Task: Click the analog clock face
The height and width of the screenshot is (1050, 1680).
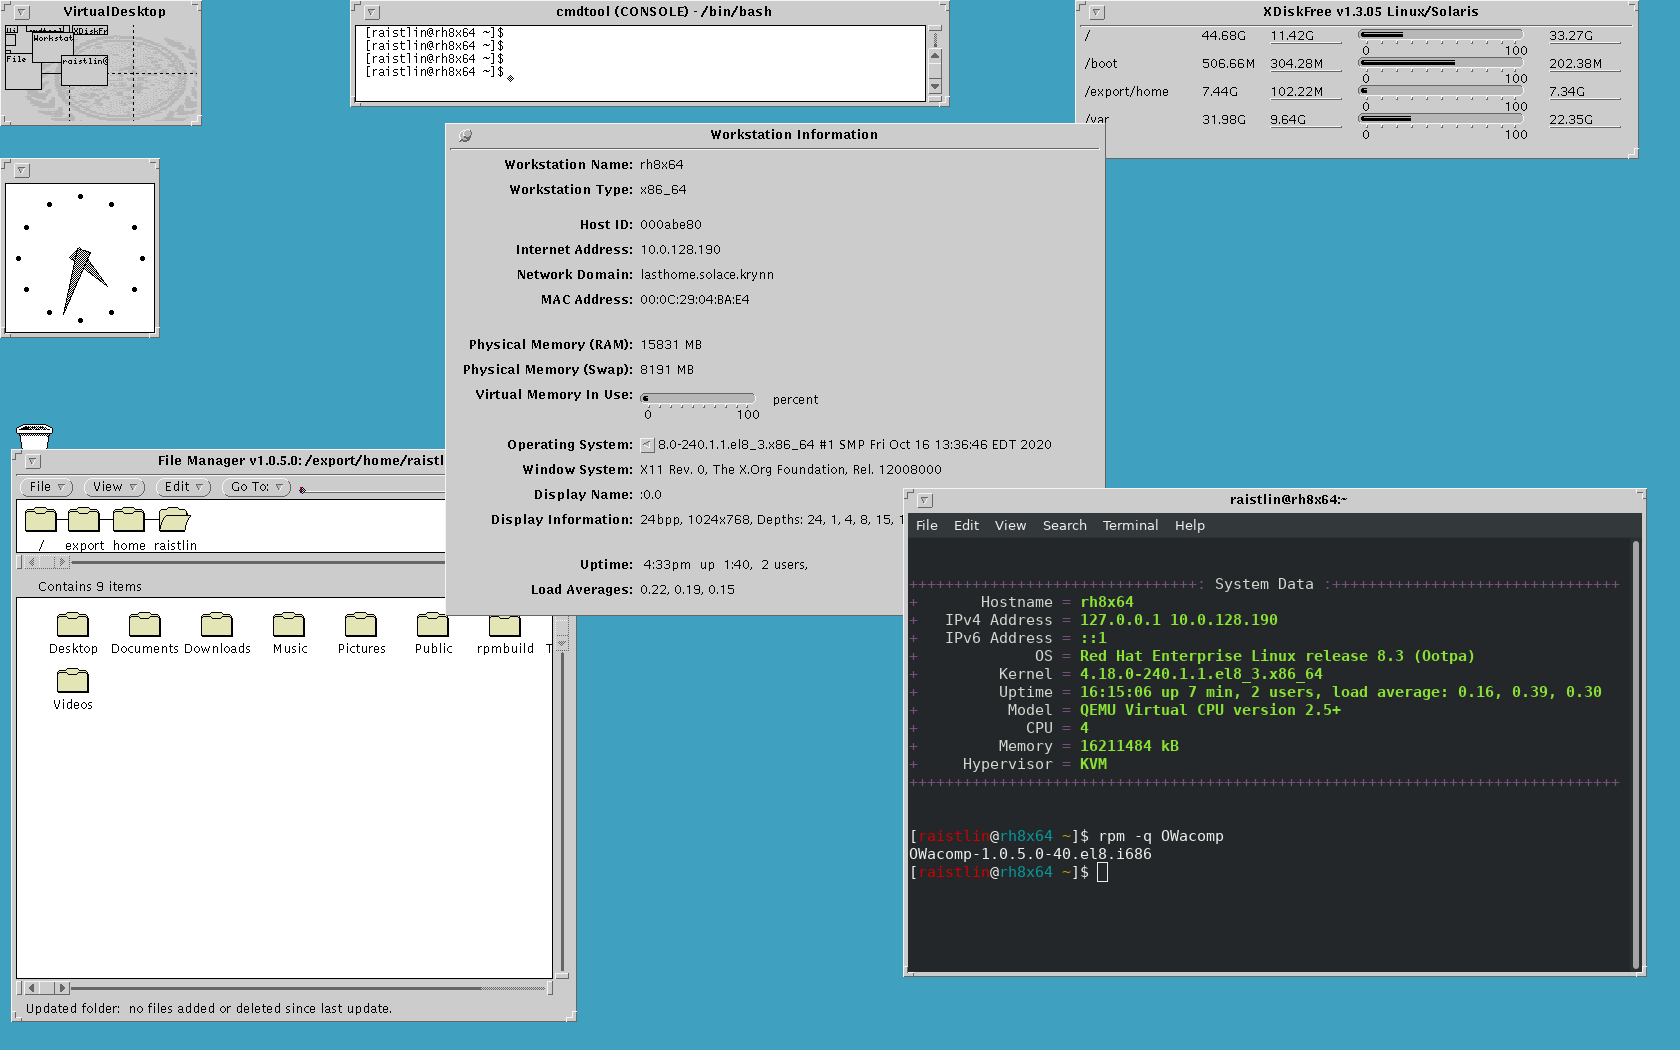Action: point(80,258)
